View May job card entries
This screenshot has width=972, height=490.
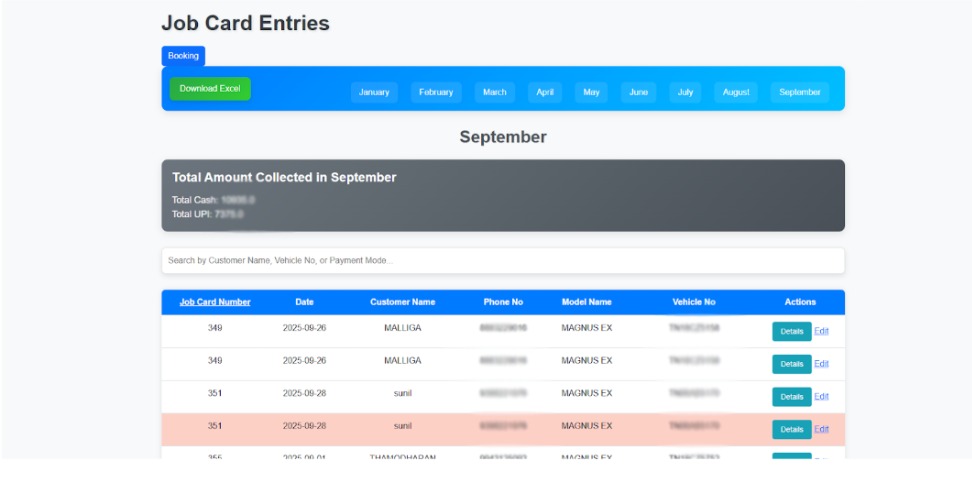coord(591,92)
